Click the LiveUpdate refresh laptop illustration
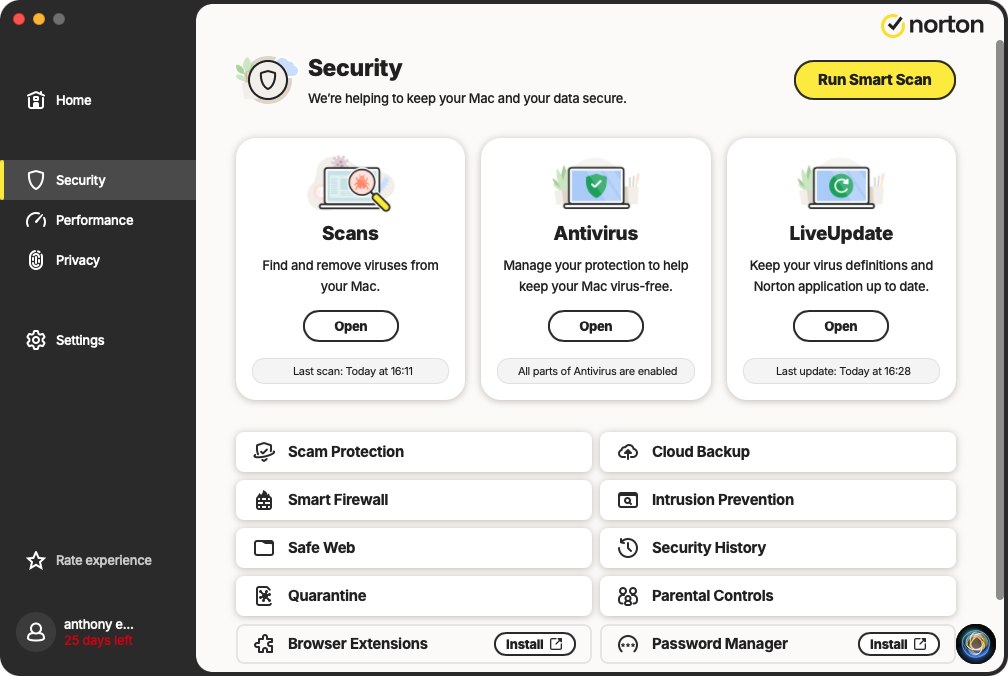The image size is (1008, 676). point(841,184)
